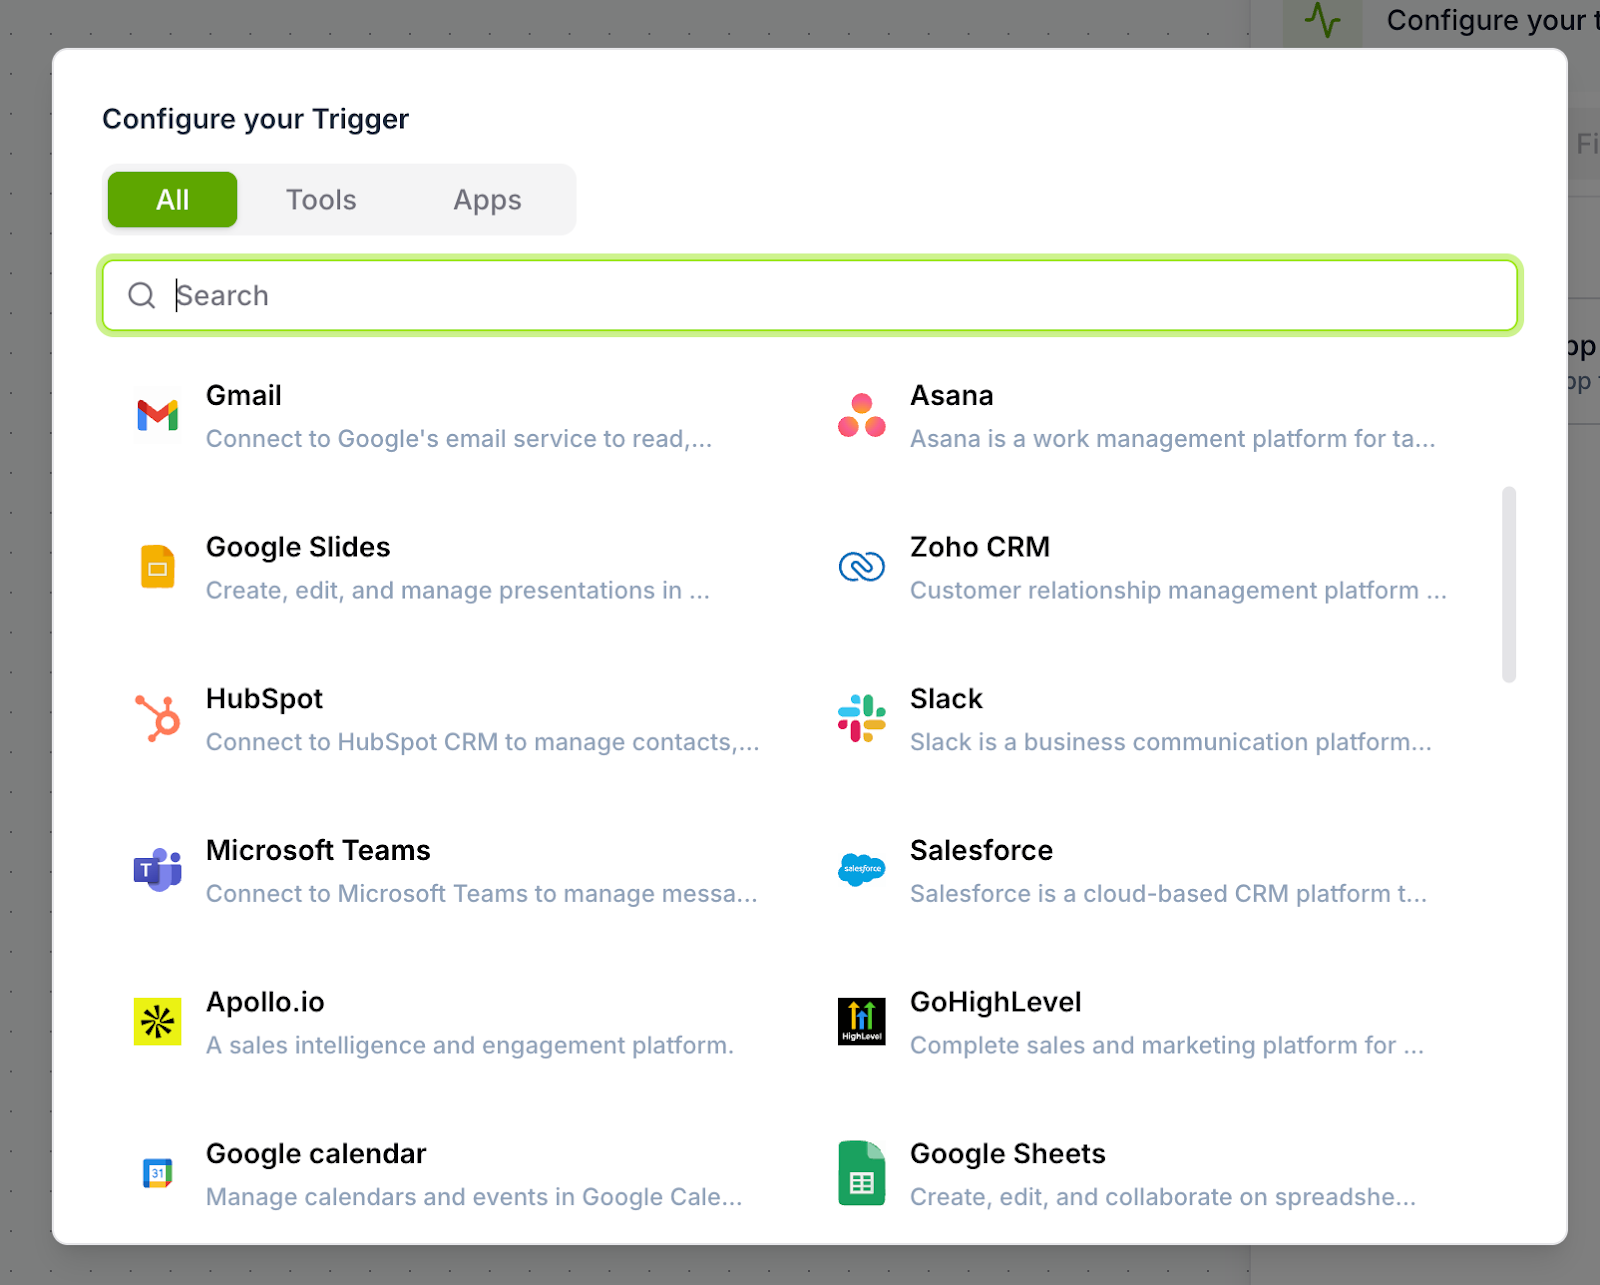The image size is (1600, 1285).
Task: Open the Salesforce title
Action: 981,850
